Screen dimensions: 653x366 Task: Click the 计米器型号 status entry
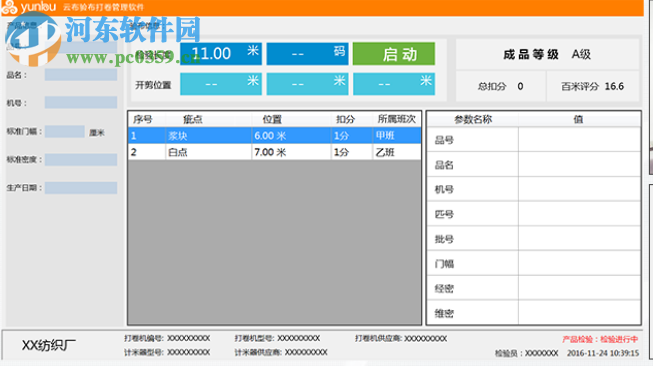pos(167,352)
